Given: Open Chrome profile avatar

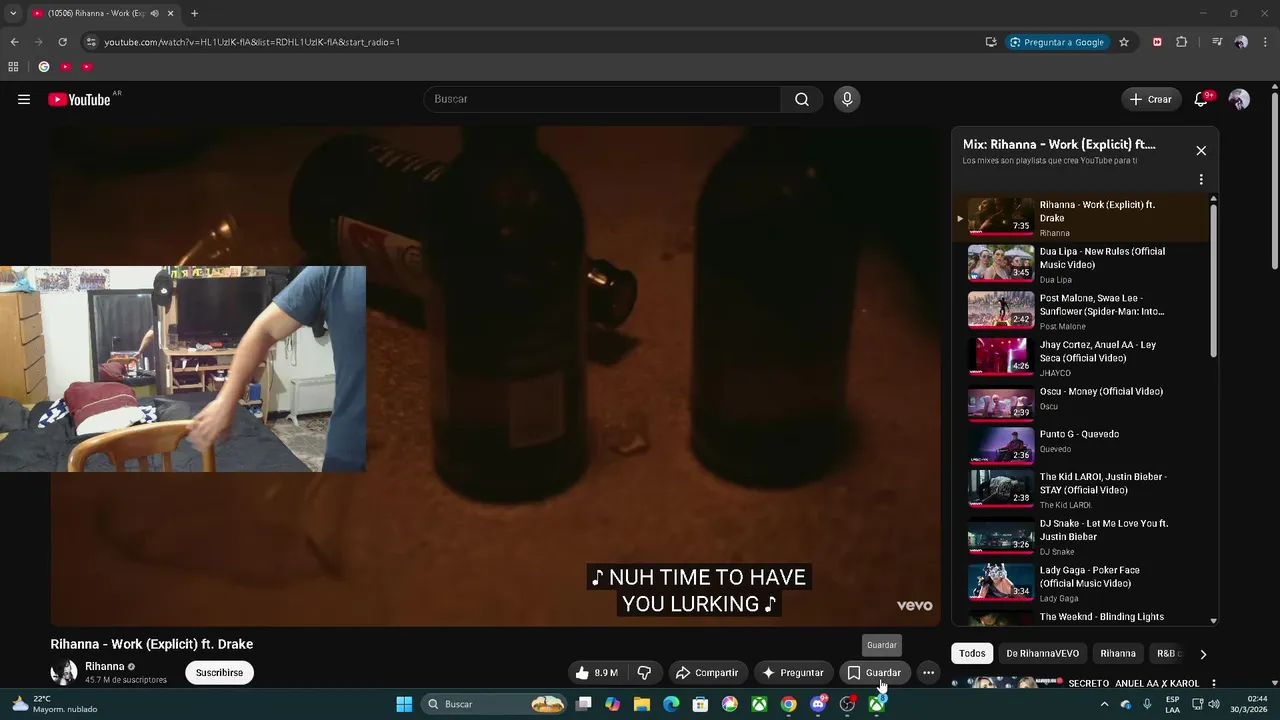Looking at the screenshot, I should click(1241, 42).
